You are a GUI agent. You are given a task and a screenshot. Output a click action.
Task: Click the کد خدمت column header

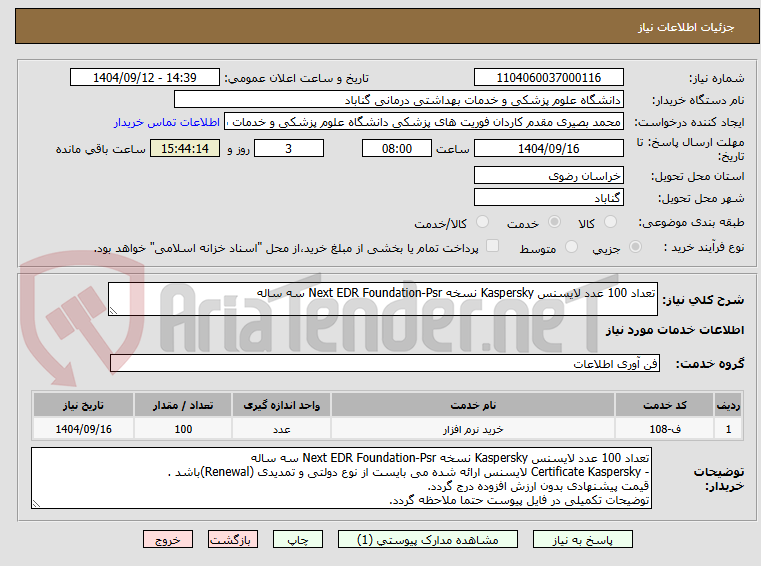pyautogui.click(x=664, y=405)
